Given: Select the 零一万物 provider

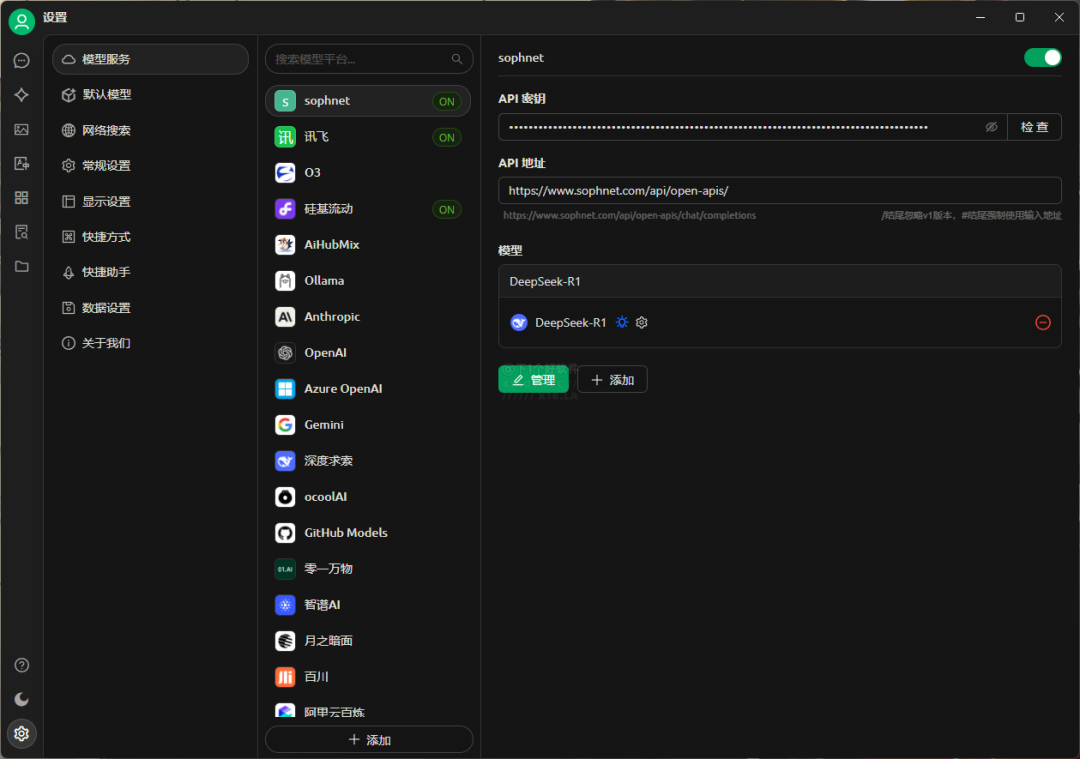Looking at the screenshot, I should (368, 569).
